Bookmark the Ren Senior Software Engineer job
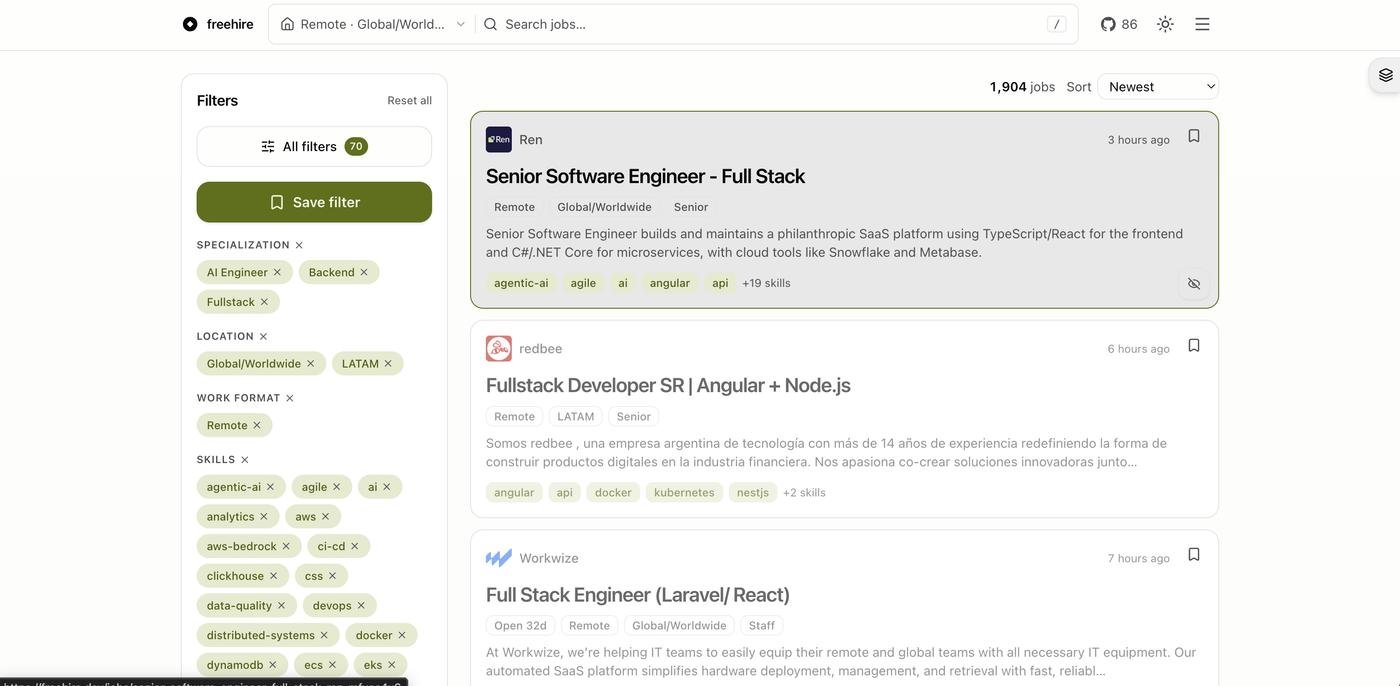This screenshot has width=1400, height=686. 1194,136
